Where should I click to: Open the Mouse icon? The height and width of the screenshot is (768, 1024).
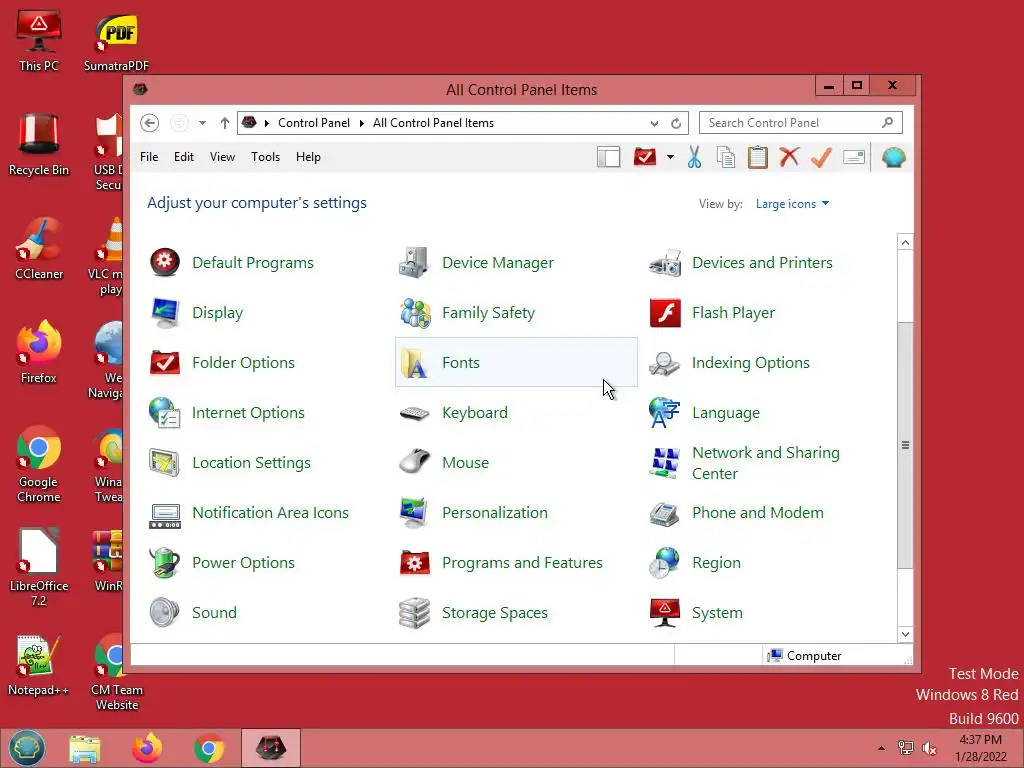(x=415, y=462)
